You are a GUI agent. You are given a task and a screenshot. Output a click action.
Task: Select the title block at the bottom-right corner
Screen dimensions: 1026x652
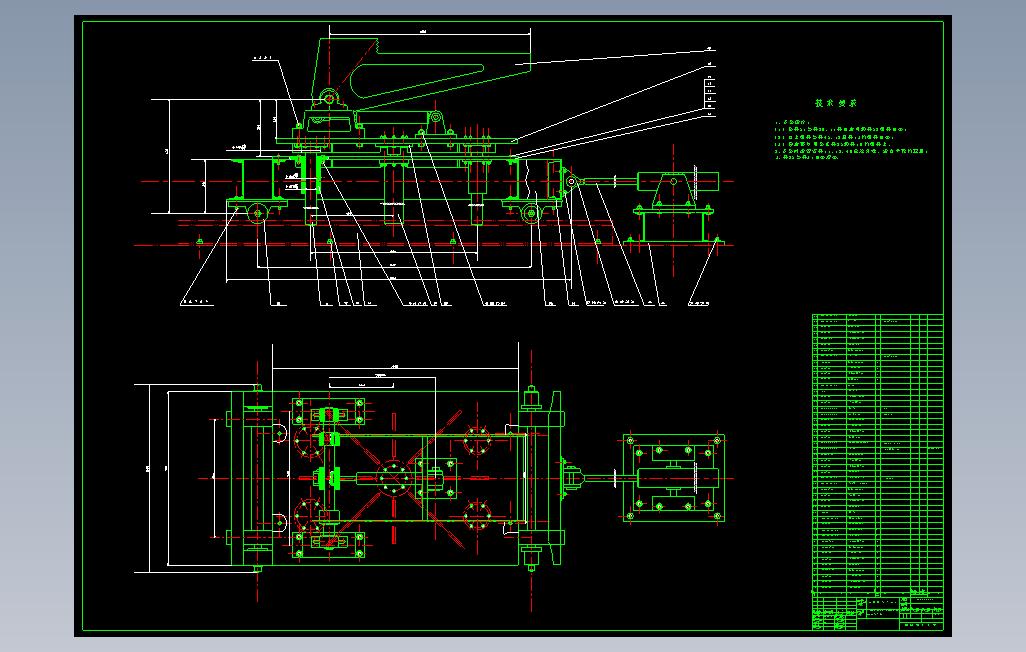coord(877,610)
